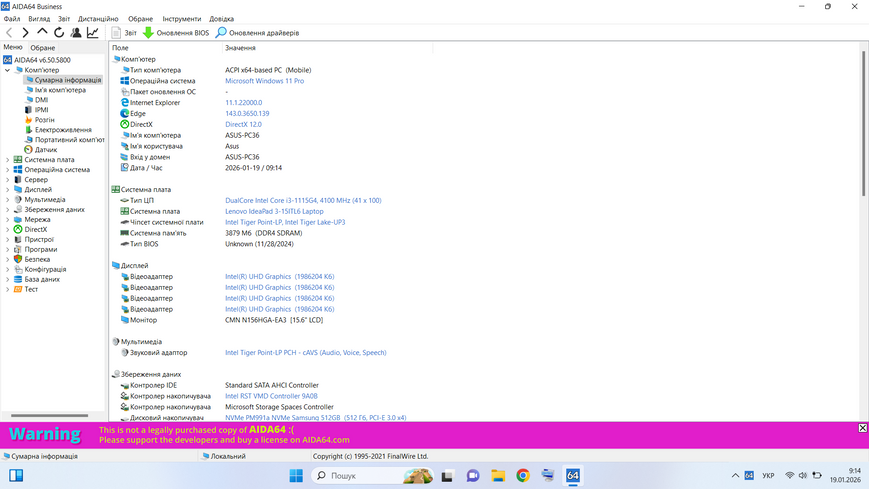Image resolution: width=869 pixels, height=489 pixels.
Task: Refresh the view with the Refresh icon
Action: [x=59, y=33]
